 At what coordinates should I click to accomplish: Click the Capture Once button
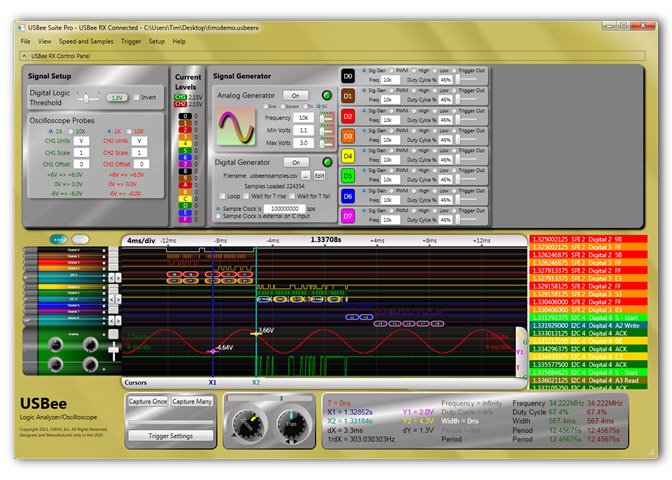148,402
